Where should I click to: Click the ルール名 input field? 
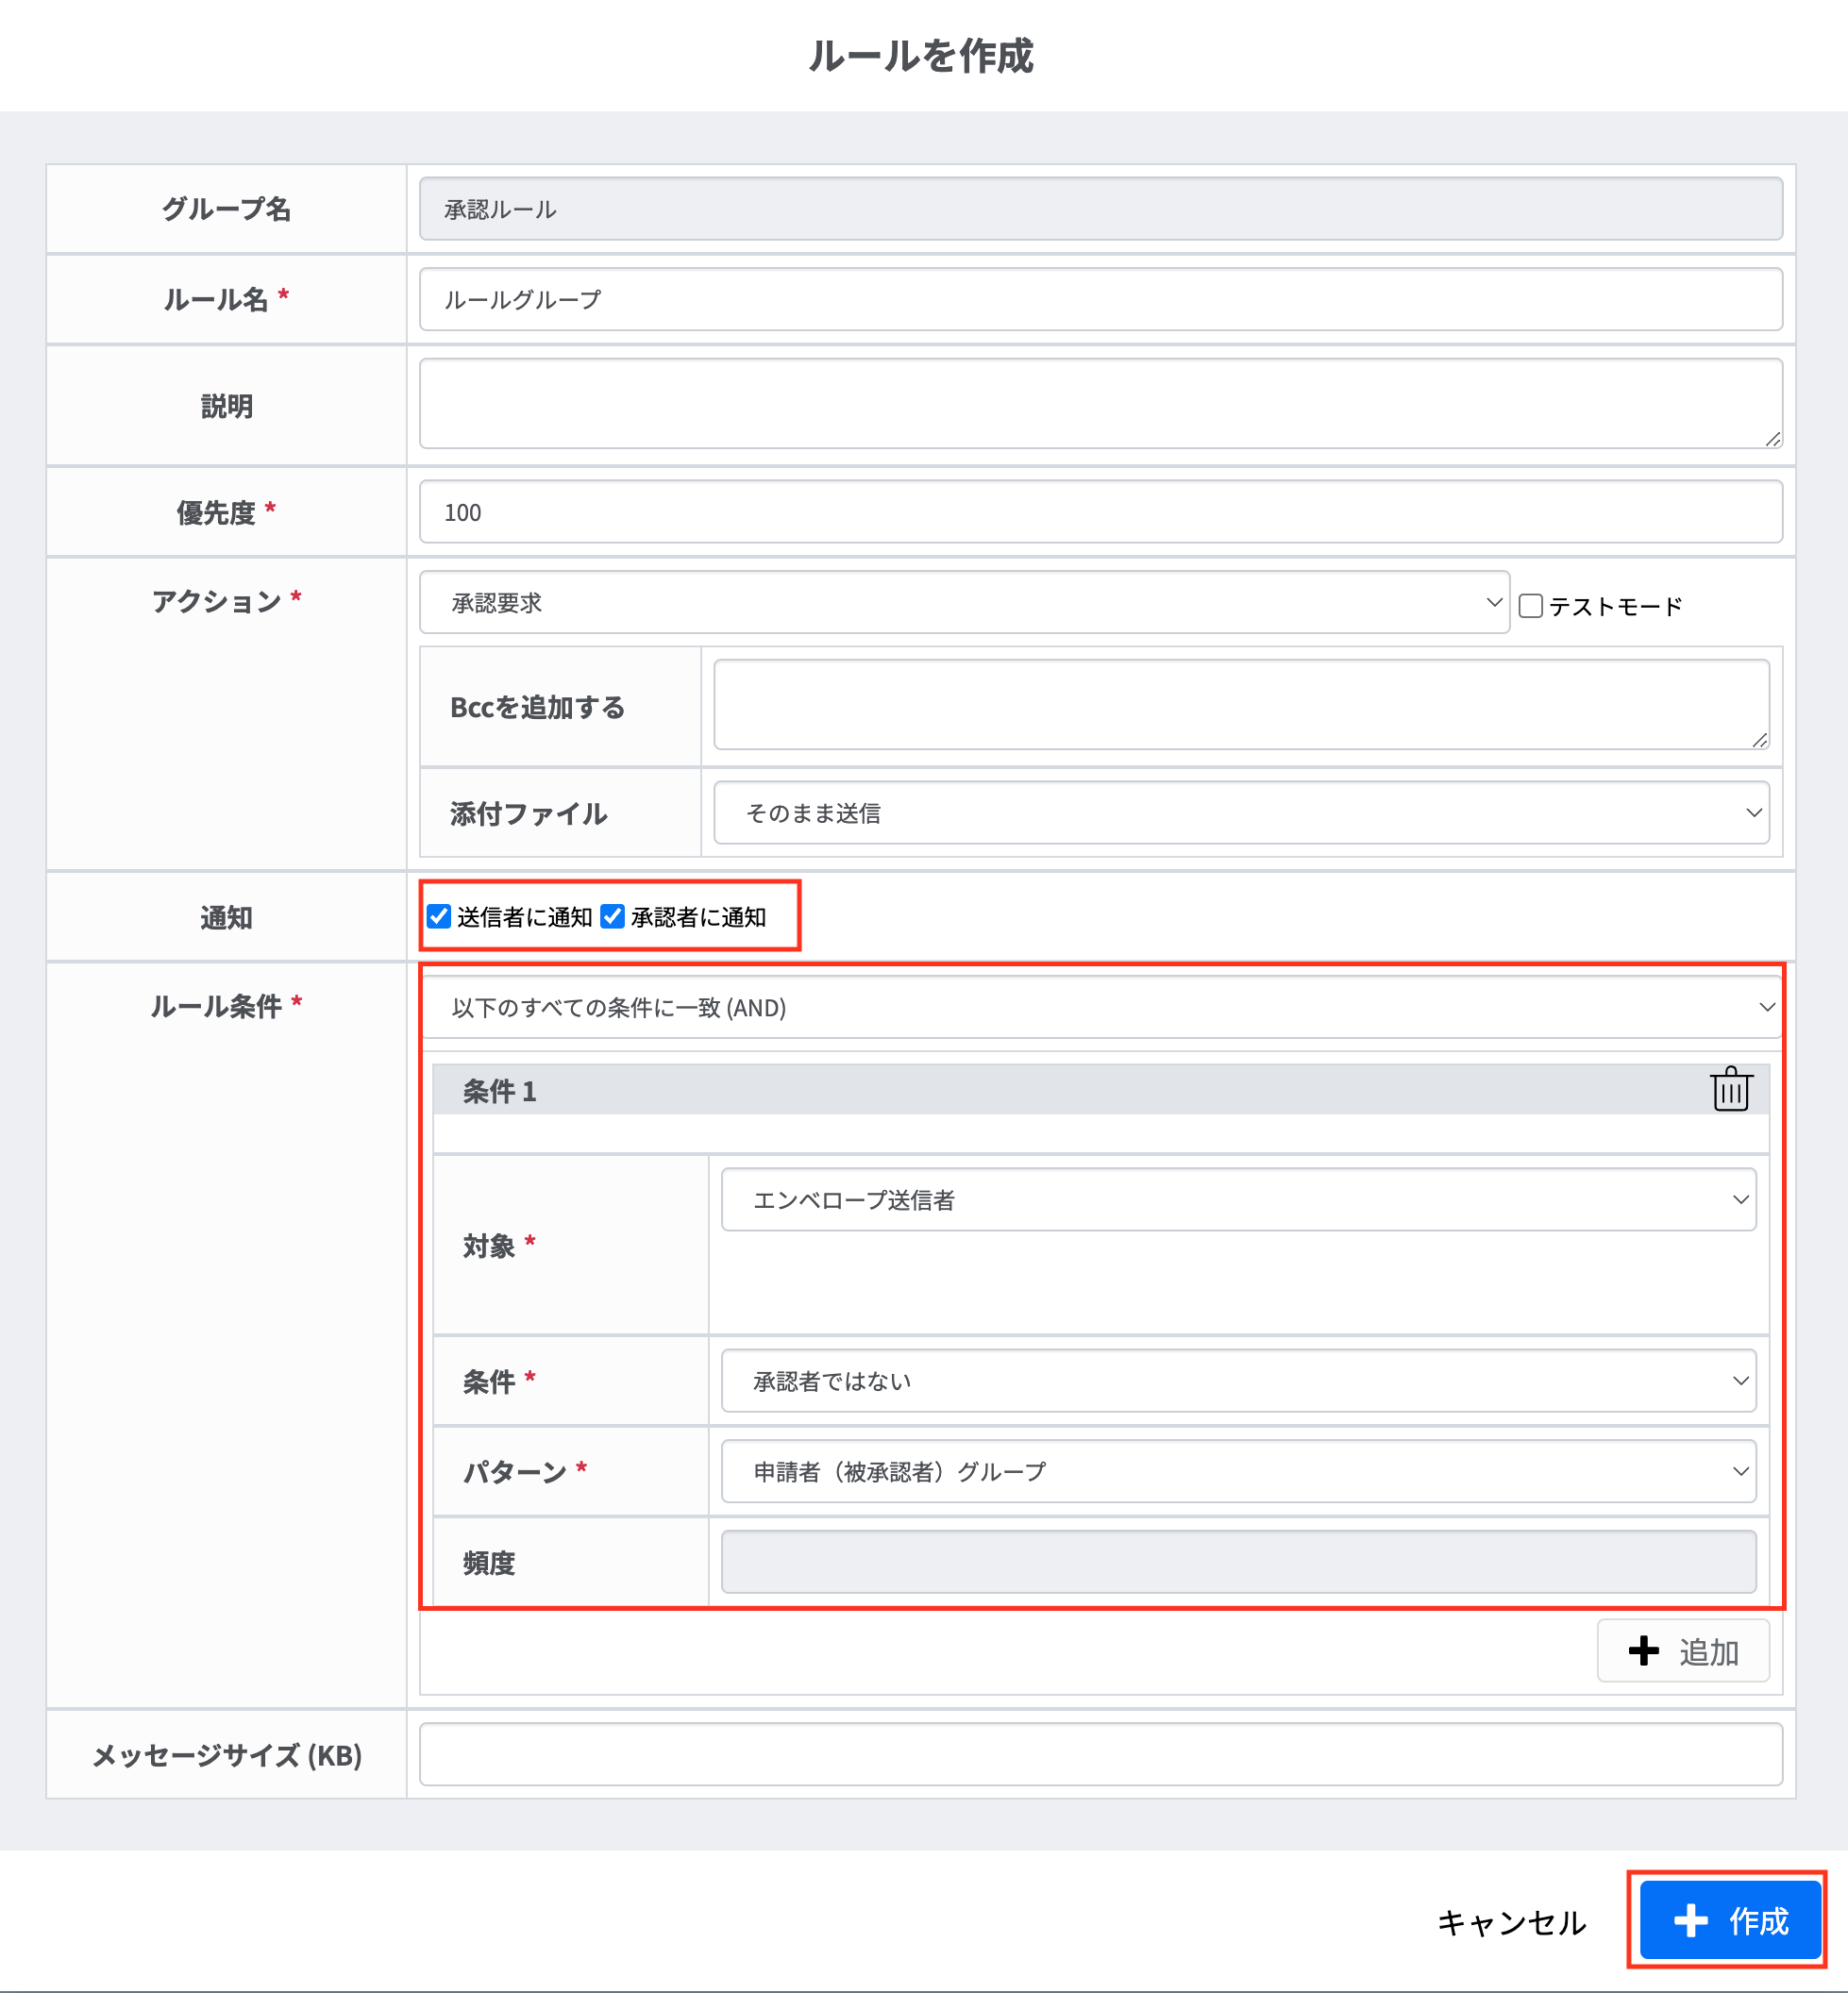tap(1101, 299)
